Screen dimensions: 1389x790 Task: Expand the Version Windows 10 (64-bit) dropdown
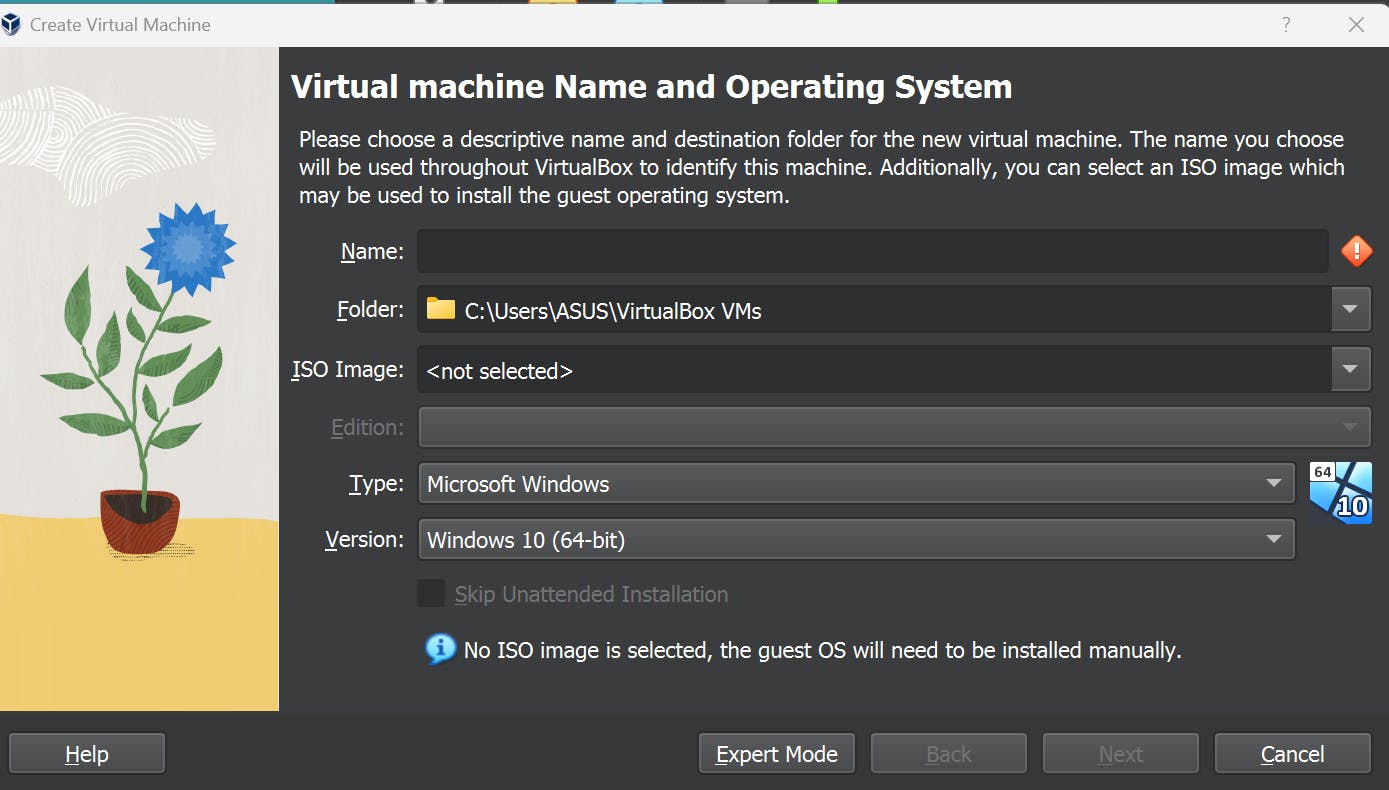(x=856, y=540)
